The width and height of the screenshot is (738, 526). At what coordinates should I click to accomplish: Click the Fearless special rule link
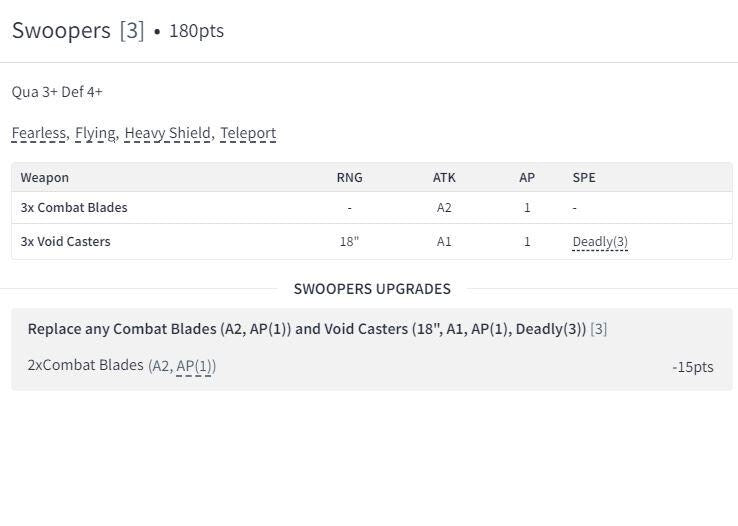click(39, 133)
